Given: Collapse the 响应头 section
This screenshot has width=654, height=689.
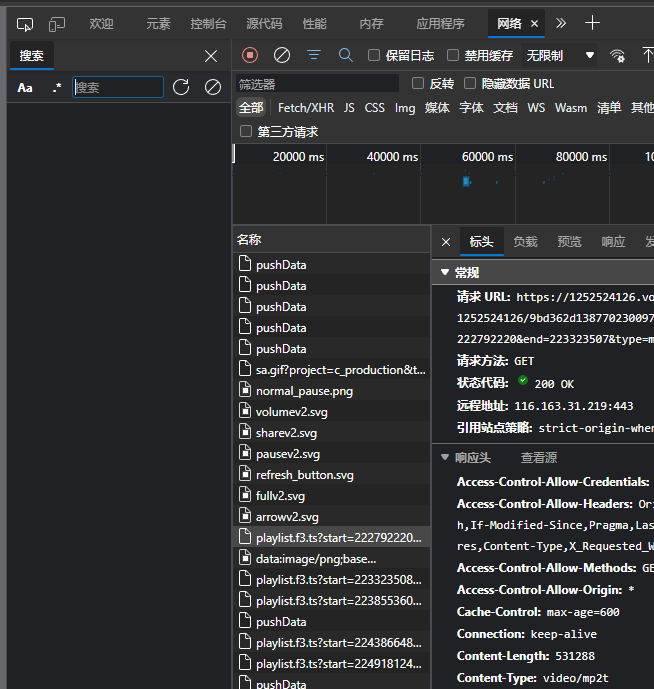Looking at the screenshot, I should [x=445, y=457].
